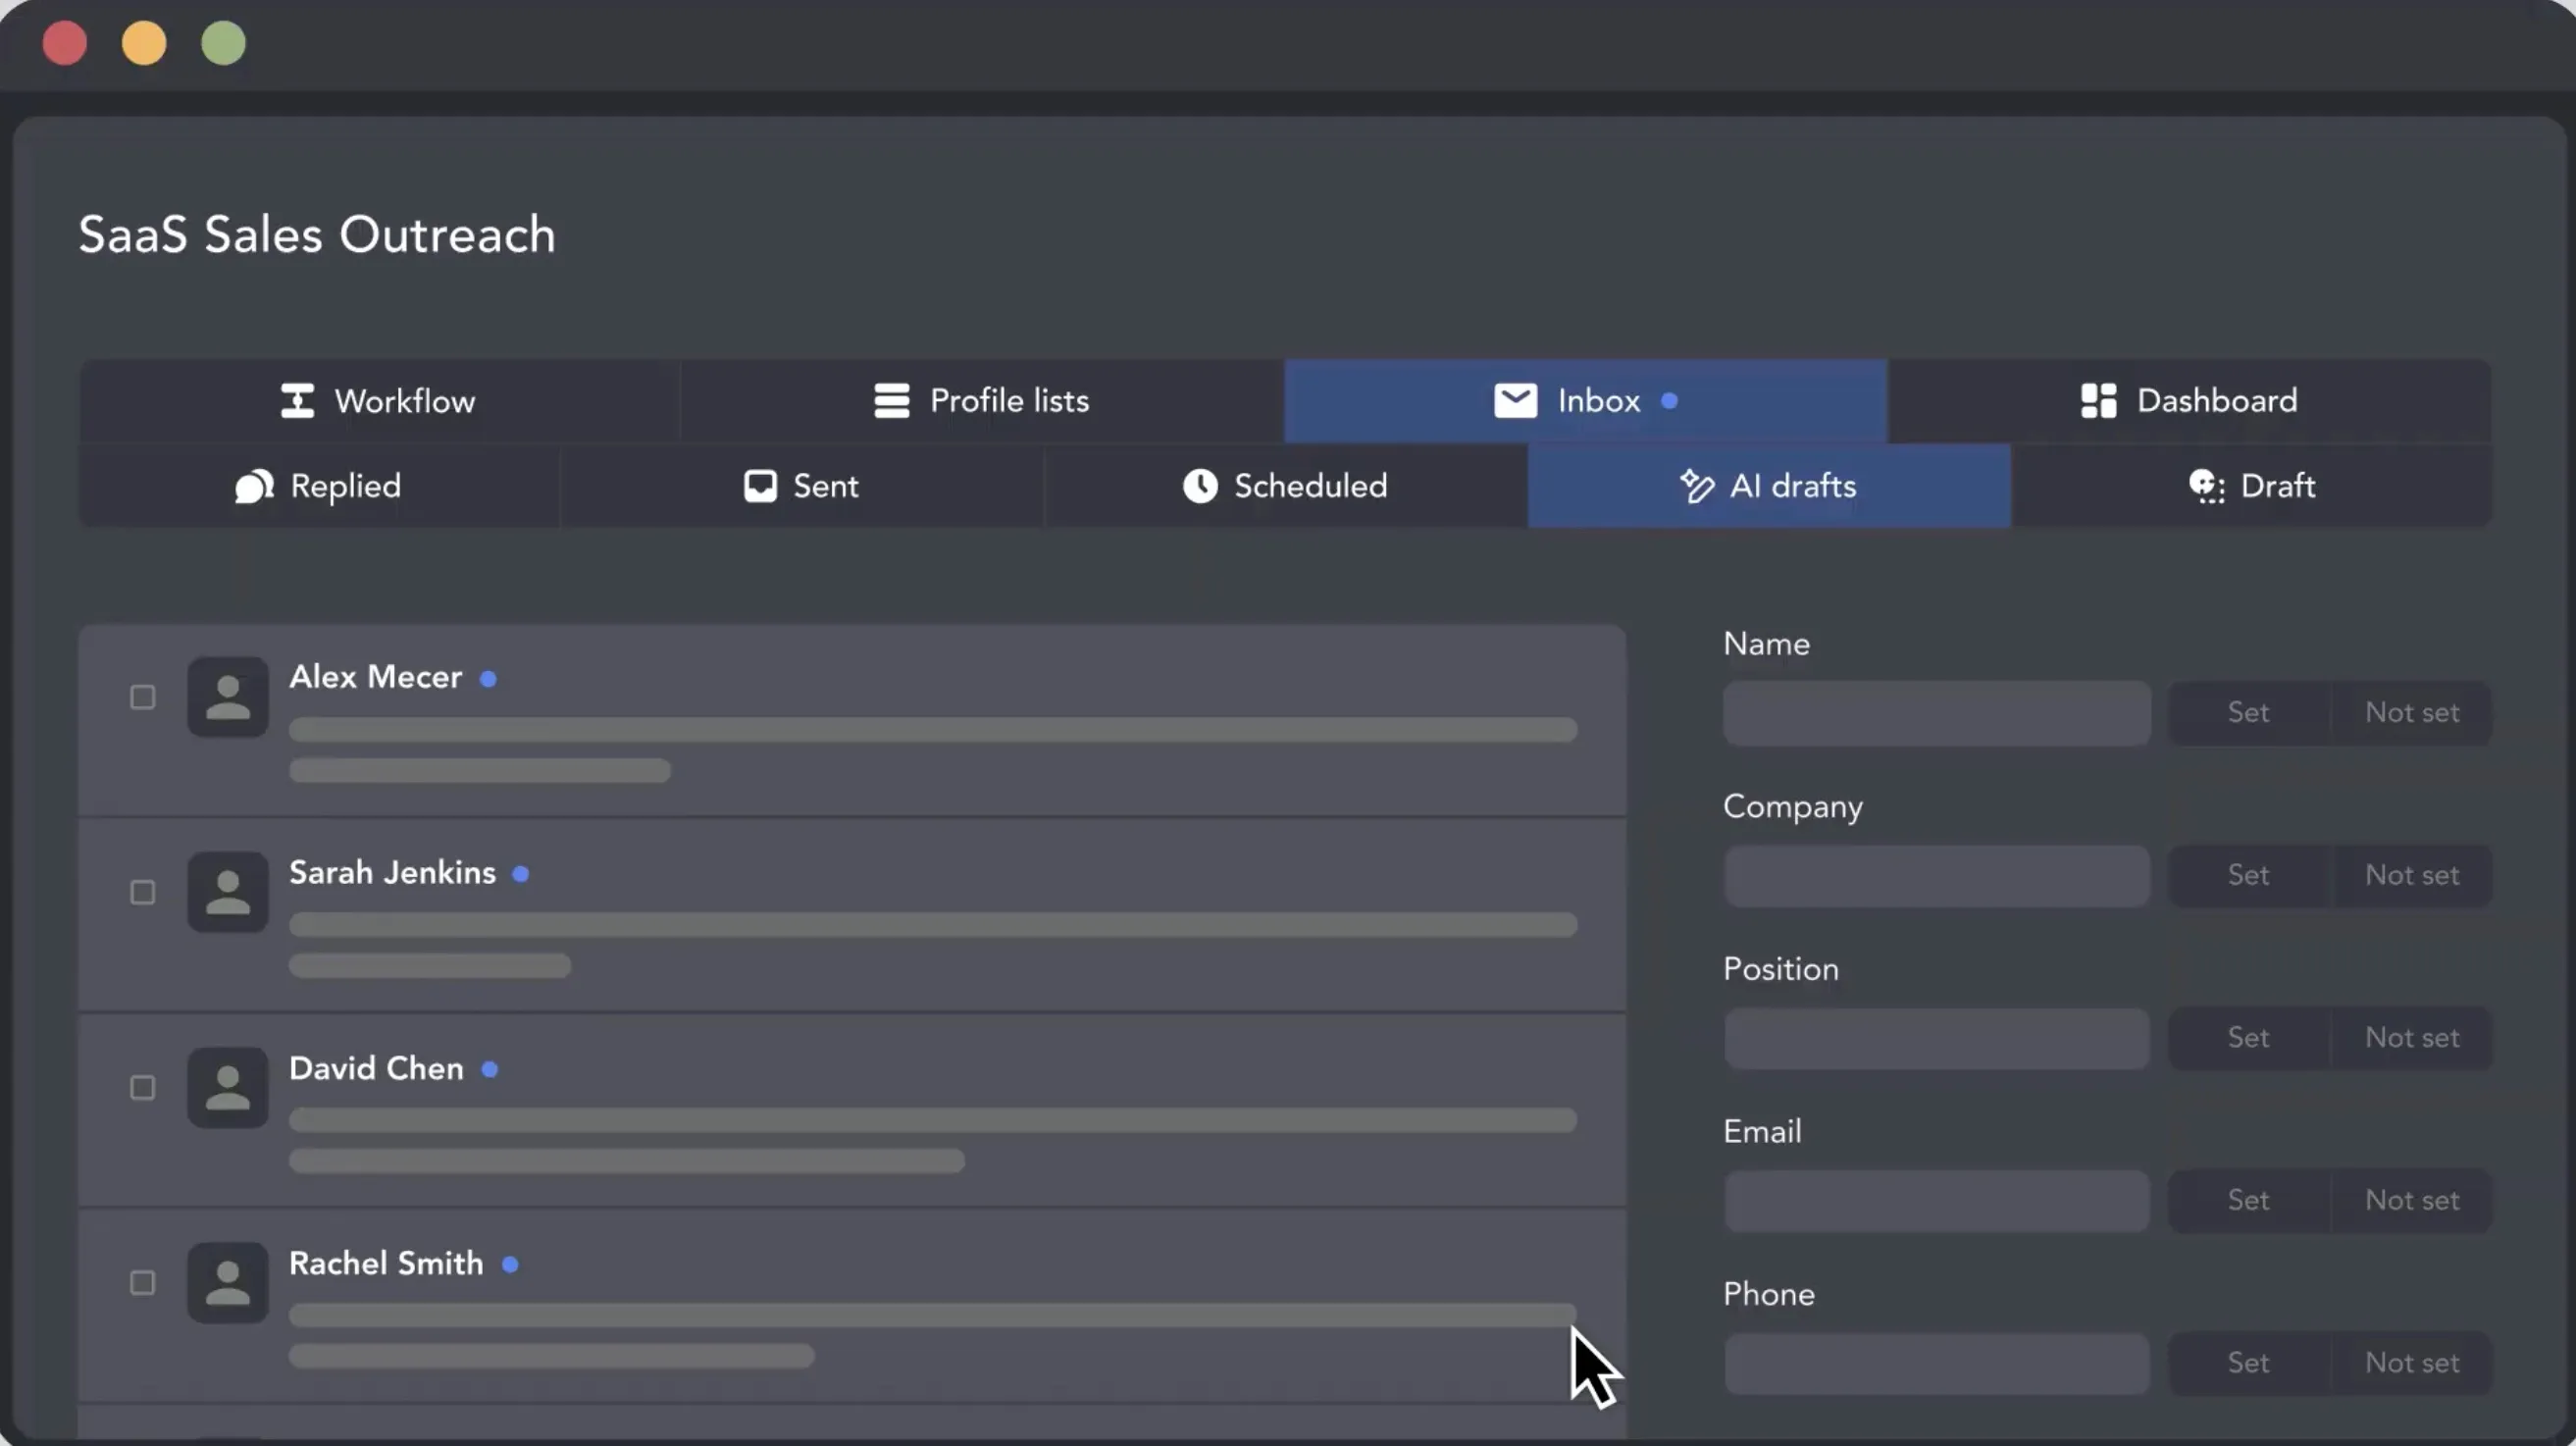
Task: Choose Not set for the Email filter
Action: point(2411,1201)
